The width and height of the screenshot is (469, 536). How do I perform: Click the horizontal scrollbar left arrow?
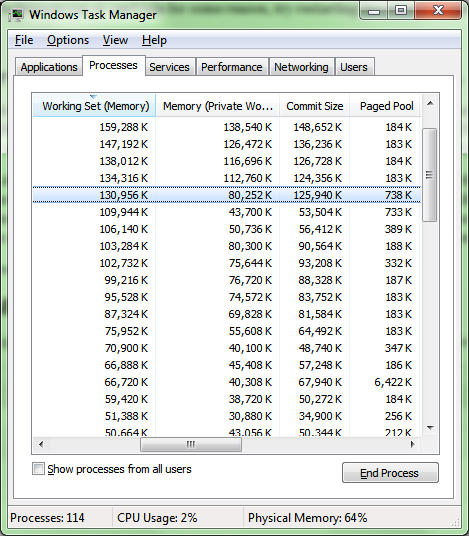point(41,444)
